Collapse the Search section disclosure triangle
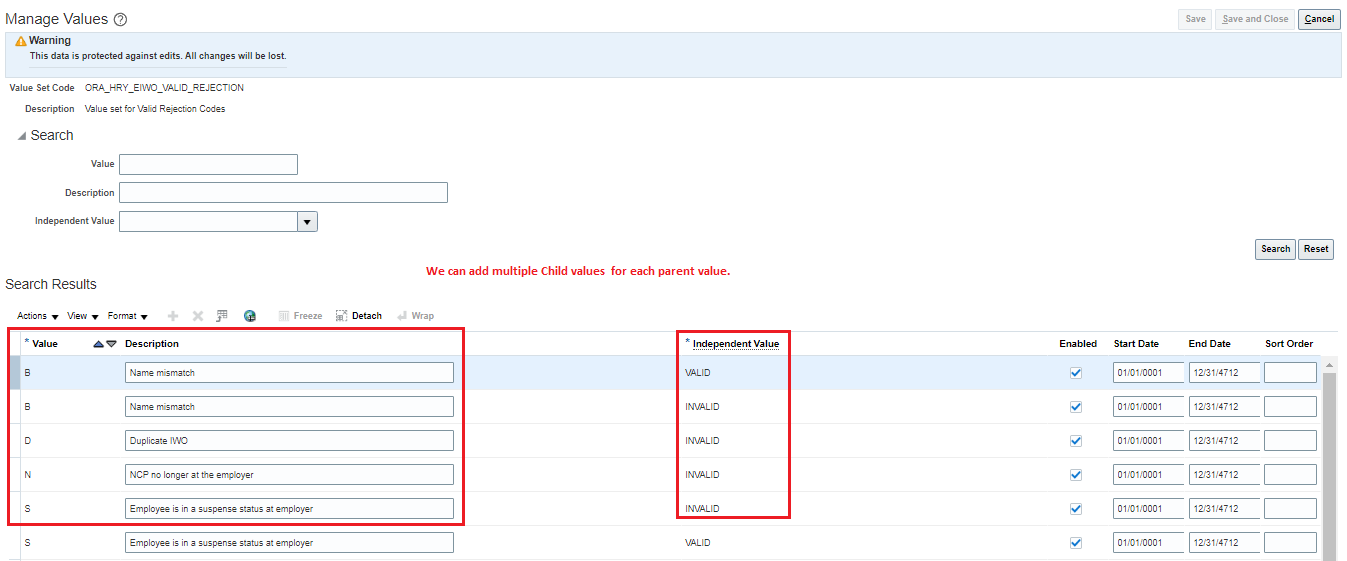This screenshot has height=561, width=1347. pyautogui.click(x=22, y=136)
